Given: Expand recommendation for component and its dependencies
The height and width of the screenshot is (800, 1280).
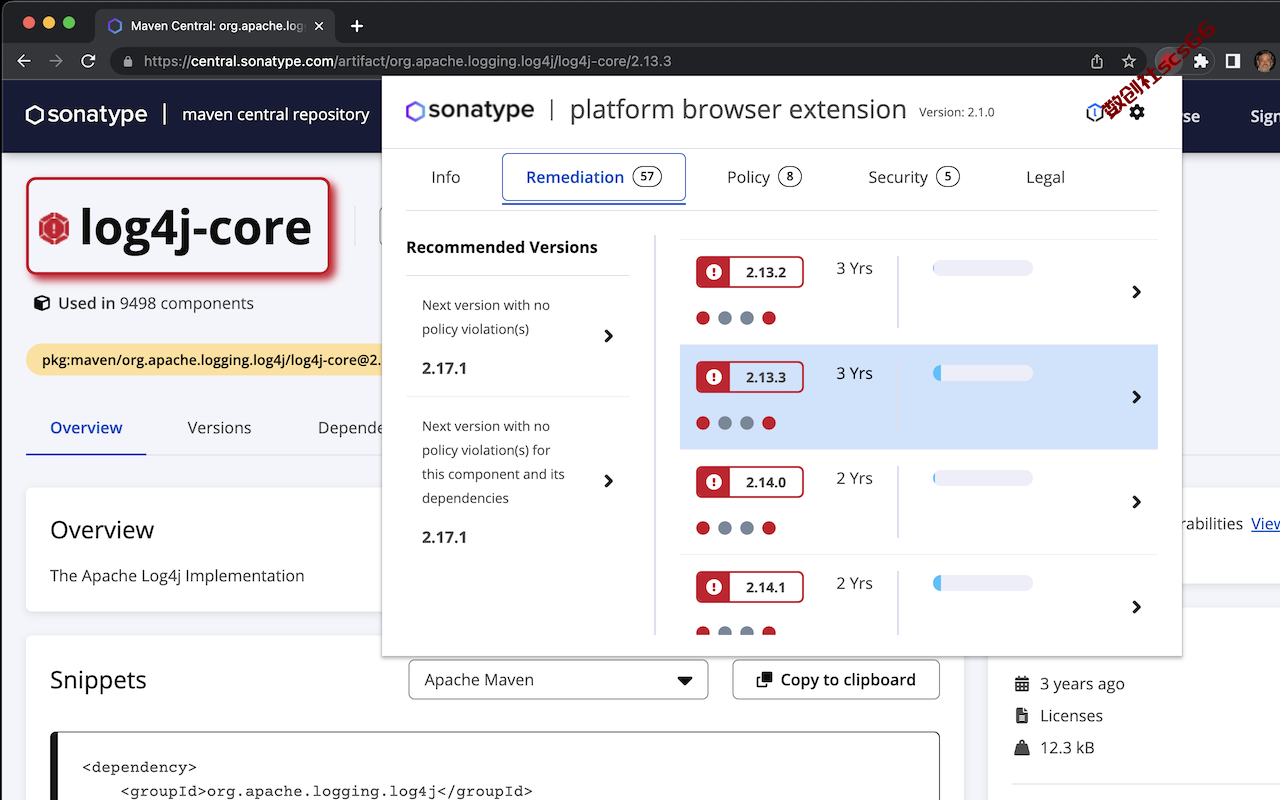Looking at the screenshot, I should click(609, 481).
